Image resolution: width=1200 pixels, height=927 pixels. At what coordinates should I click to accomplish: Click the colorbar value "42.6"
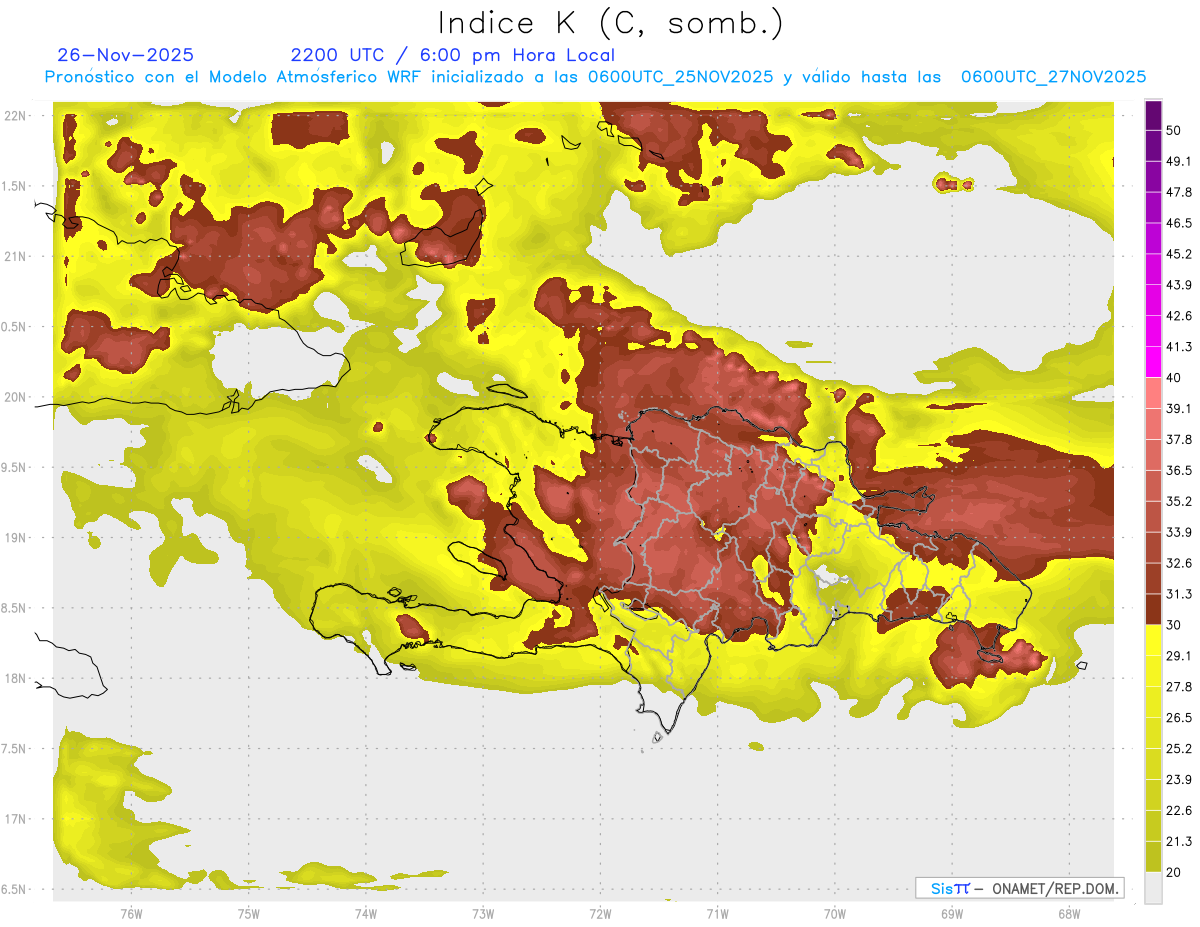coord(1180,316)
